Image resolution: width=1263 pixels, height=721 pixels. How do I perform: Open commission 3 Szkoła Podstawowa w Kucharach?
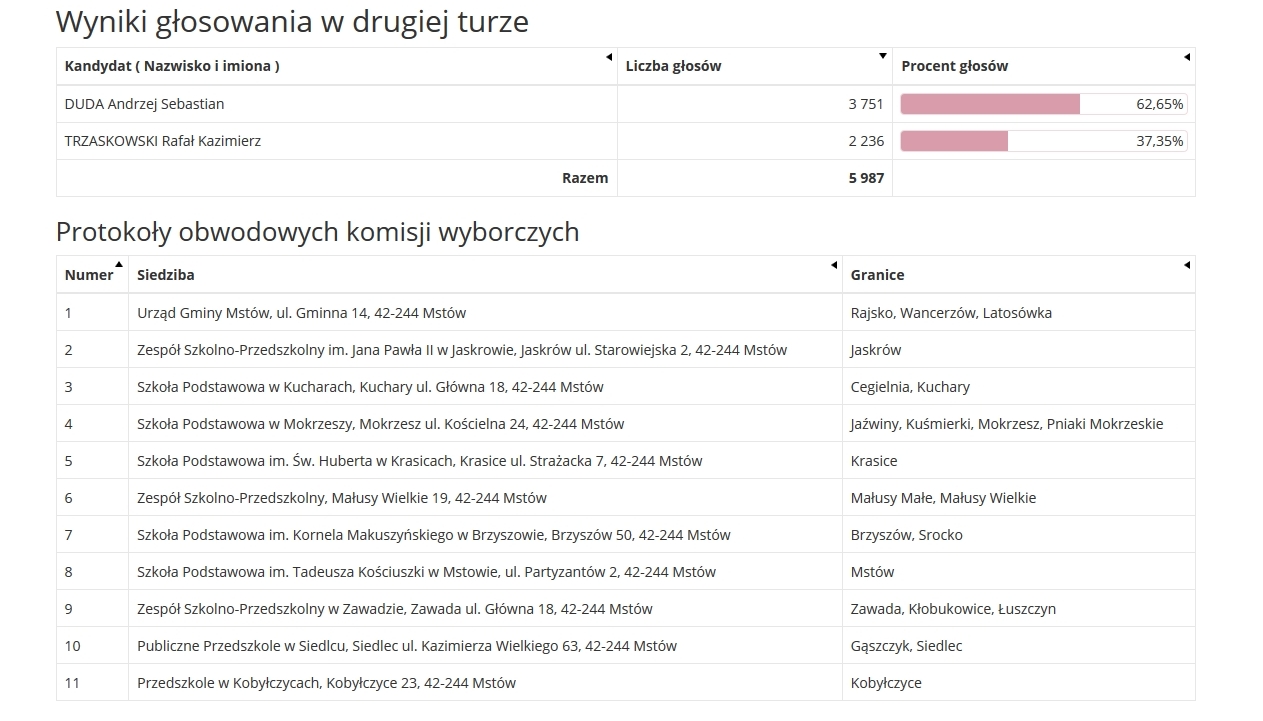click(370, 387)
